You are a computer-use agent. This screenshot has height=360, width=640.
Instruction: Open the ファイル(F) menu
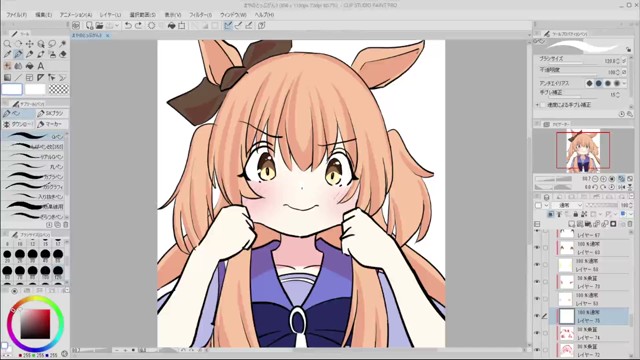click(16, 15)
